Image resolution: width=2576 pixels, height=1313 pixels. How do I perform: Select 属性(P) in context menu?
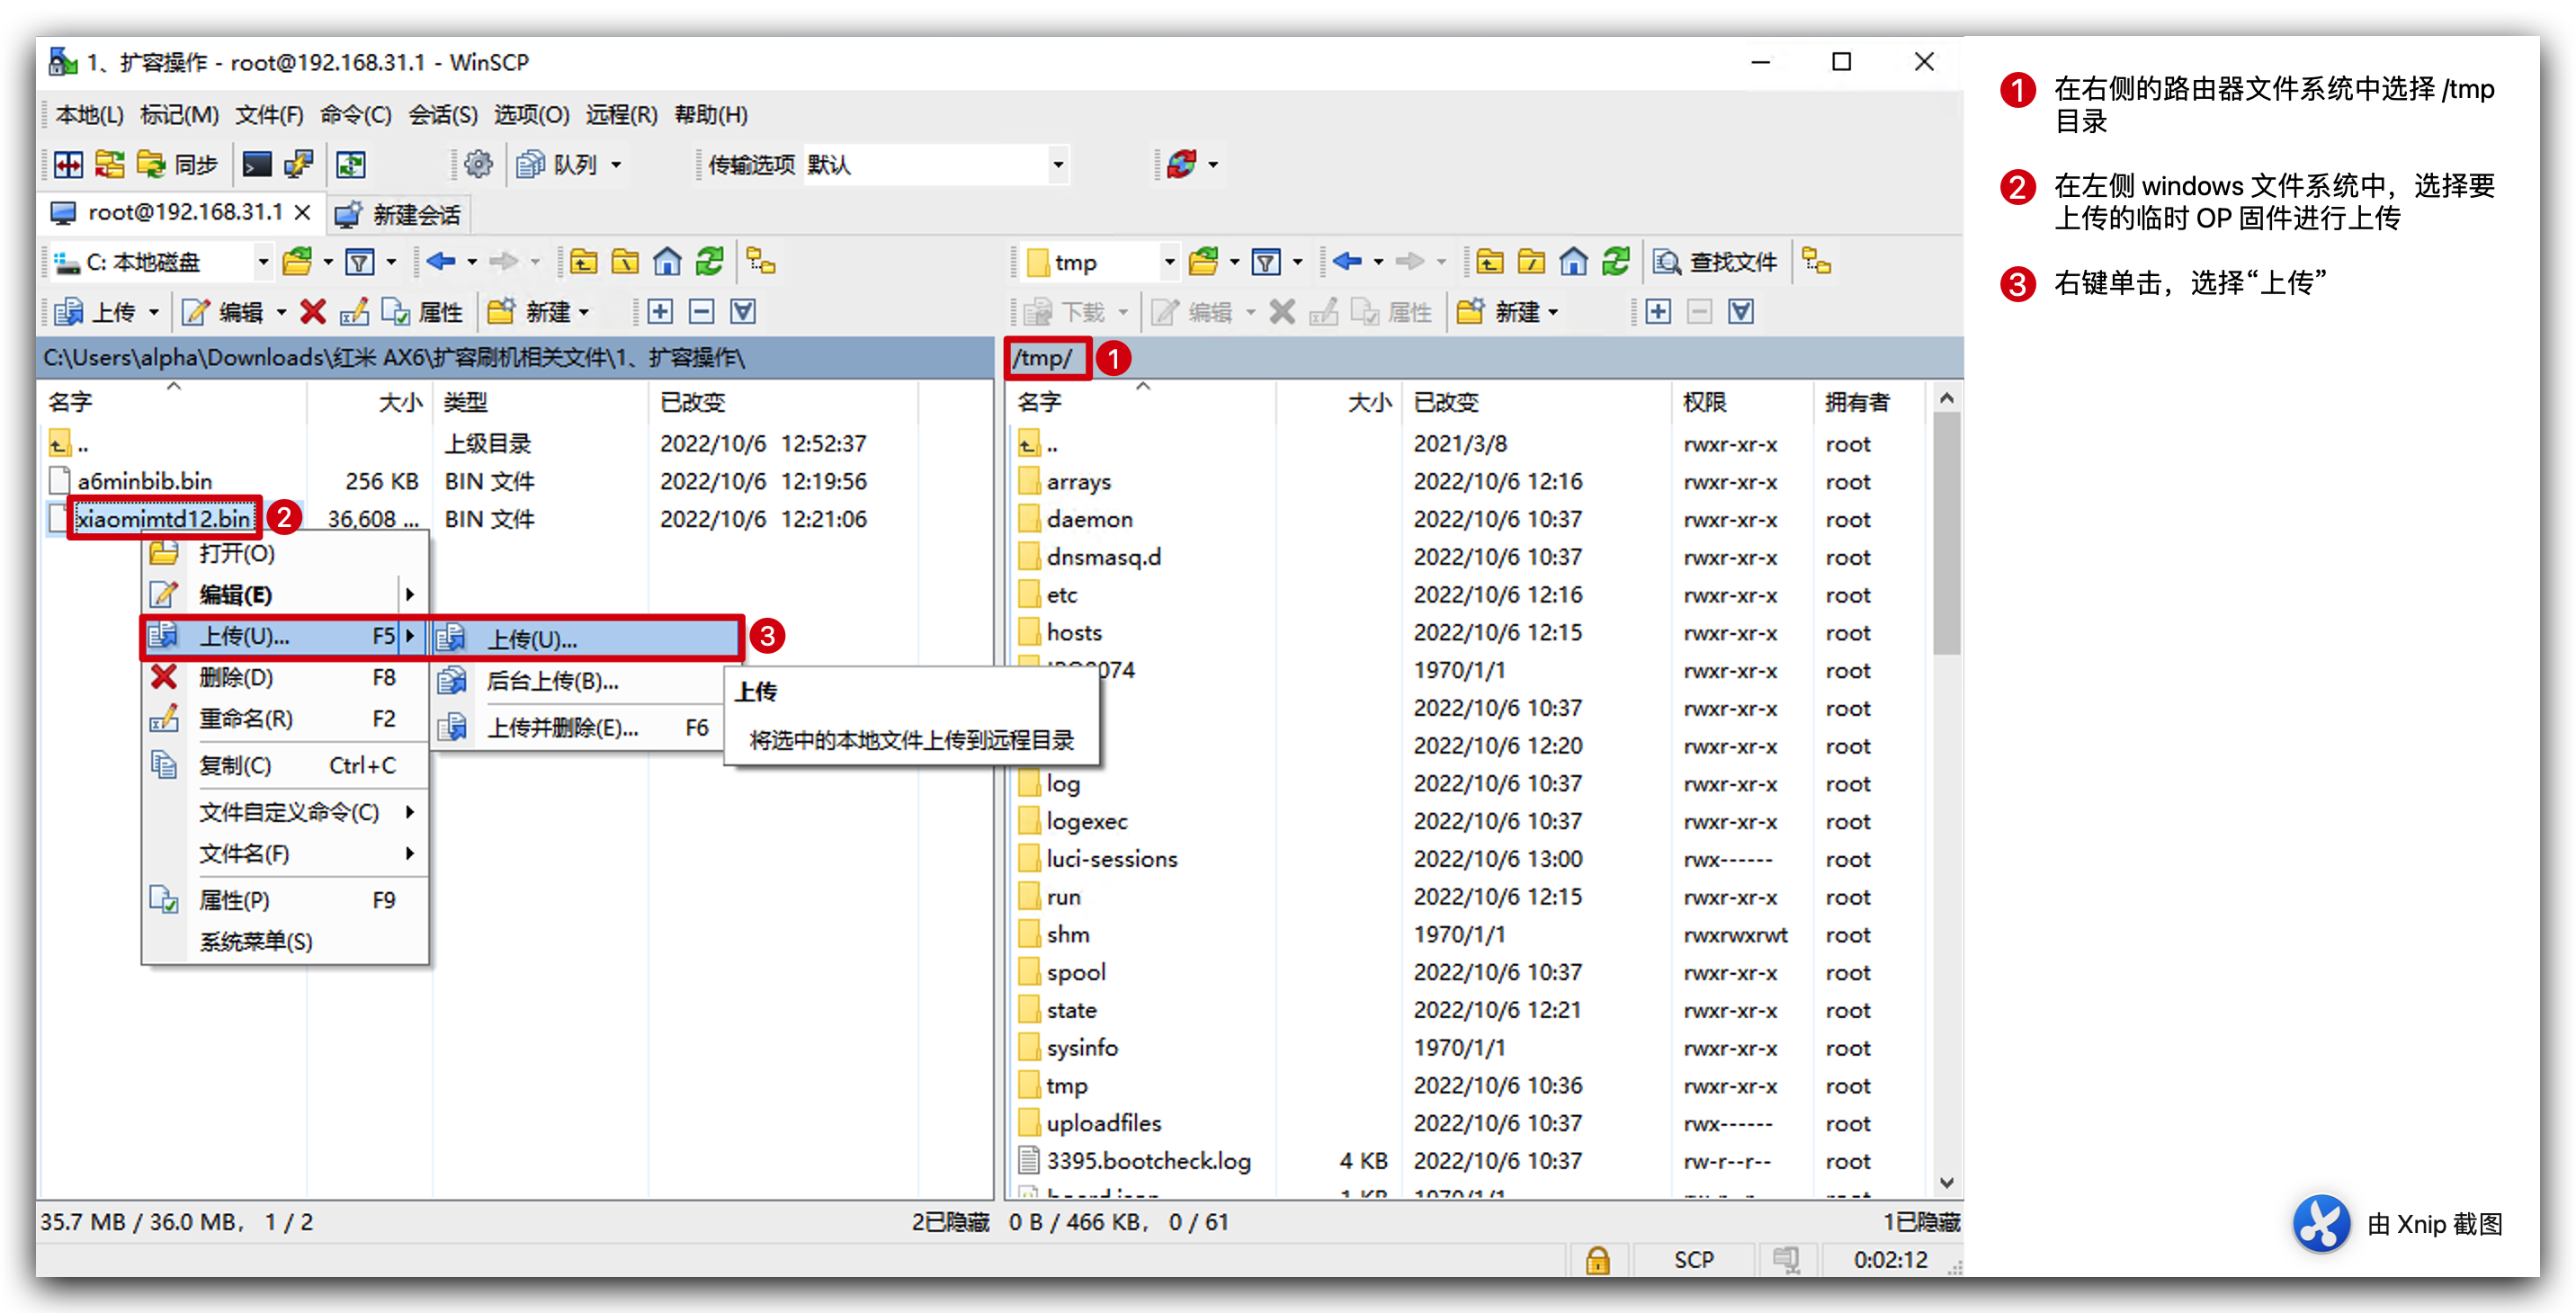click(x=285, y=901)
